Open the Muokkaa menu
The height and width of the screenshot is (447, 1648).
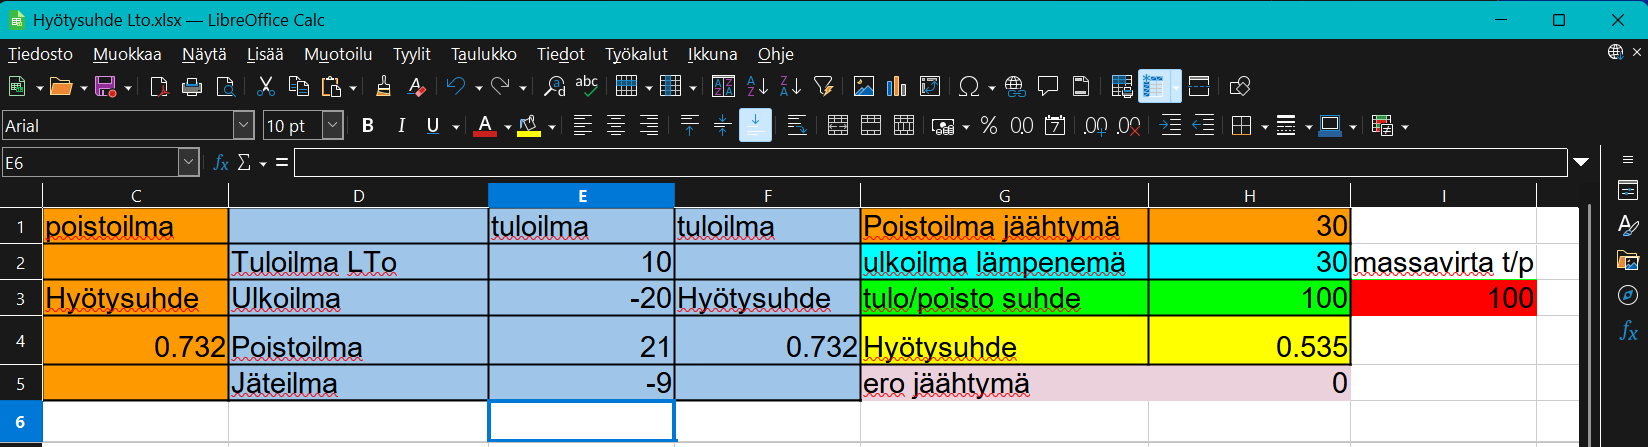coord(127,54)
